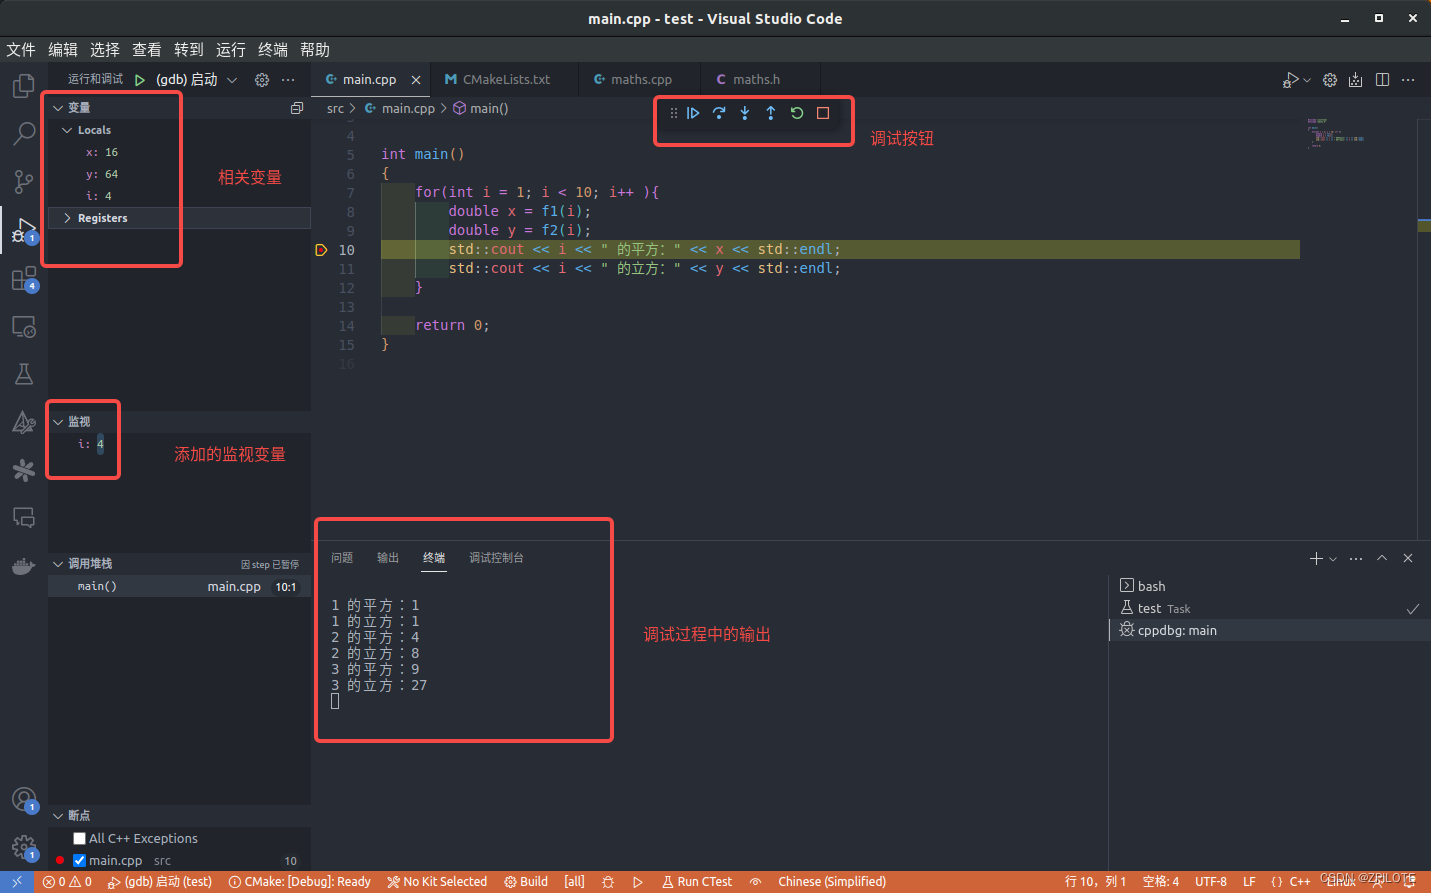Collapse the 调用堆栈 section

[x=58, y=564]
